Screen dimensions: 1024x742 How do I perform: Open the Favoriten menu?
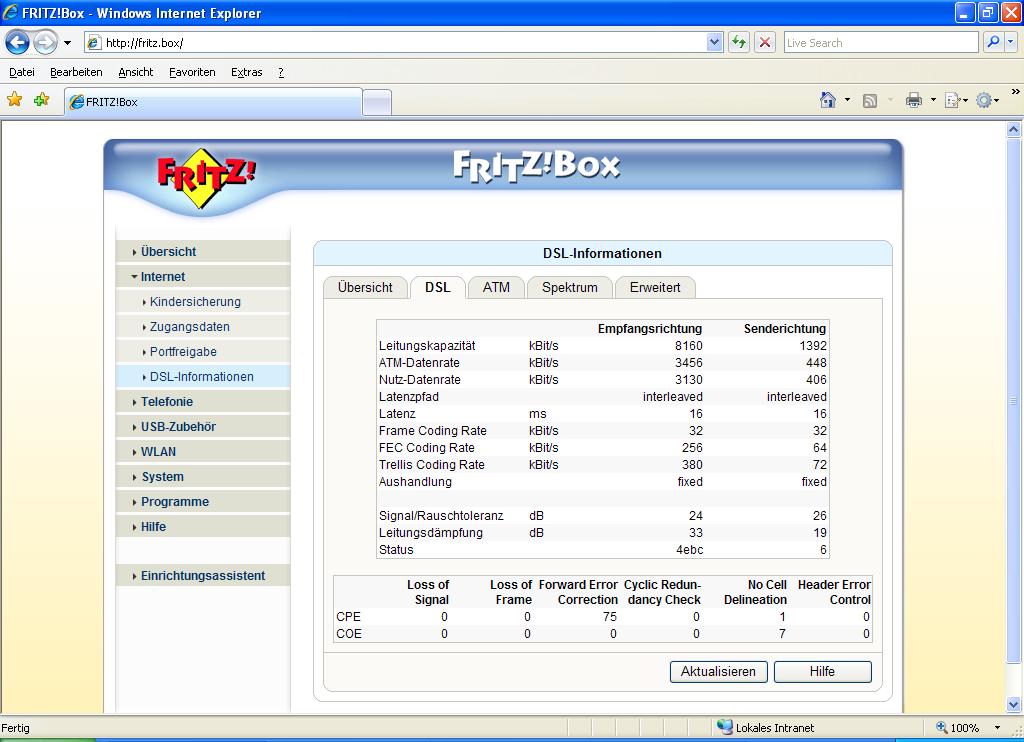click(x=192, y=72)
